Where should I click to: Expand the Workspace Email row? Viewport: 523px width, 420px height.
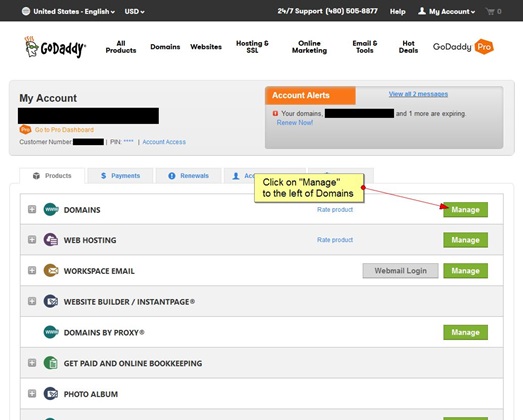point(32,271)
